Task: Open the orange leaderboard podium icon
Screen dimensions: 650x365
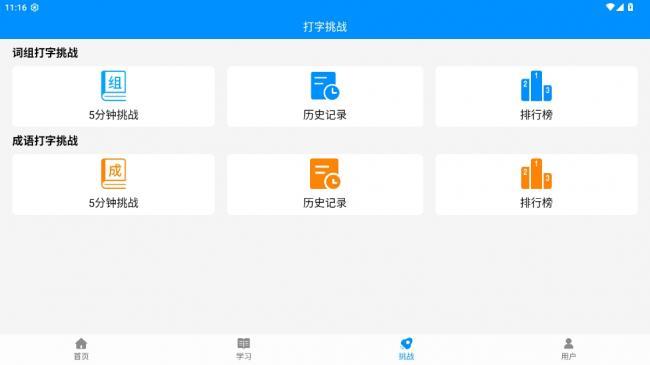Action: (536, 174)
